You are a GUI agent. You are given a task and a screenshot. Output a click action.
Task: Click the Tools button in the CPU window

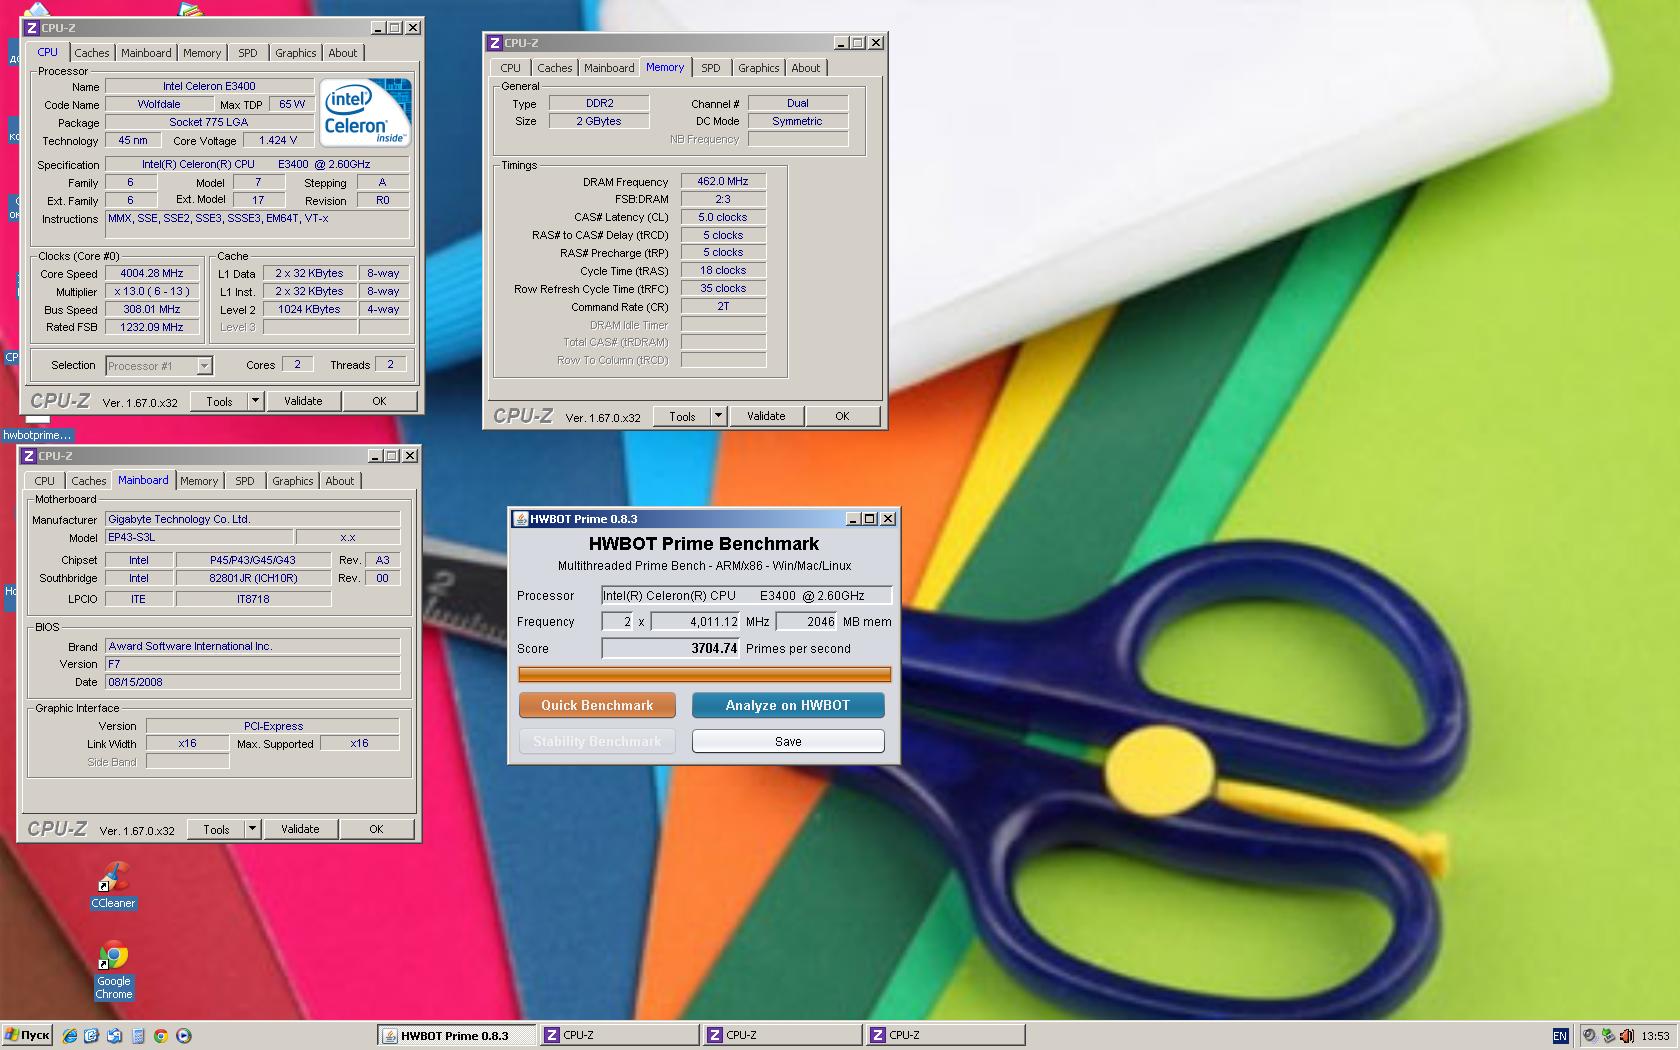[220, 401]
